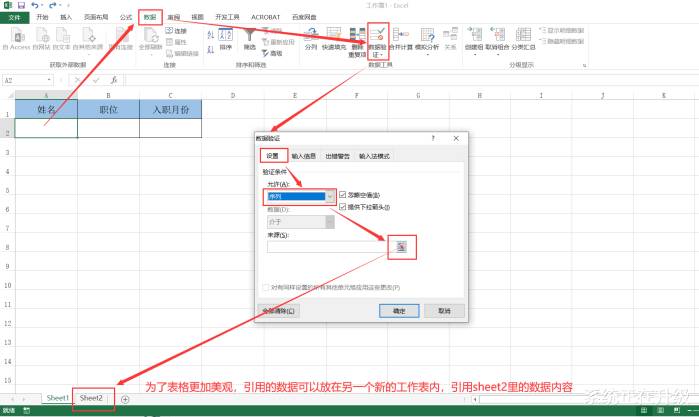This screenshot has width=699, height=417.
Task: Switch to ACROBAT ribbon tab
Action: pos(266,17)
